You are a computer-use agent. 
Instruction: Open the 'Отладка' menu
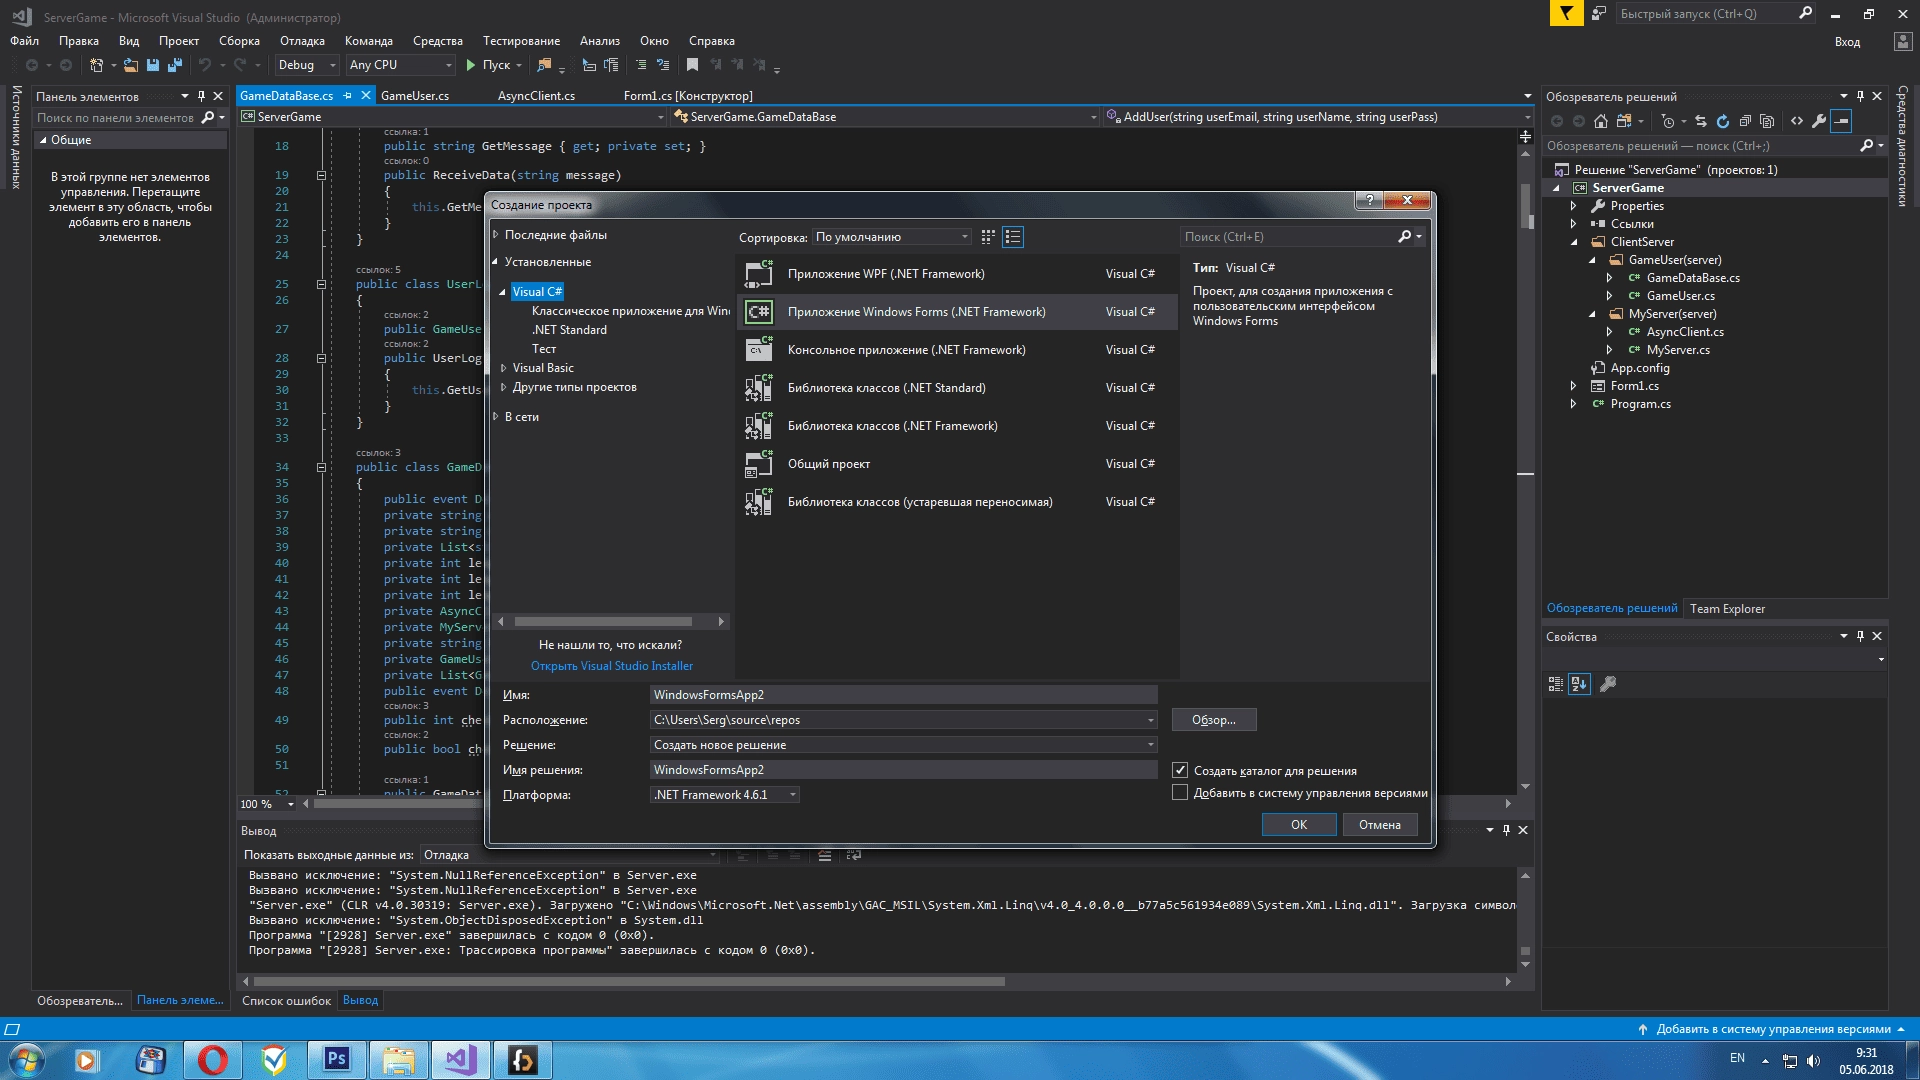(x=302, y=41)
